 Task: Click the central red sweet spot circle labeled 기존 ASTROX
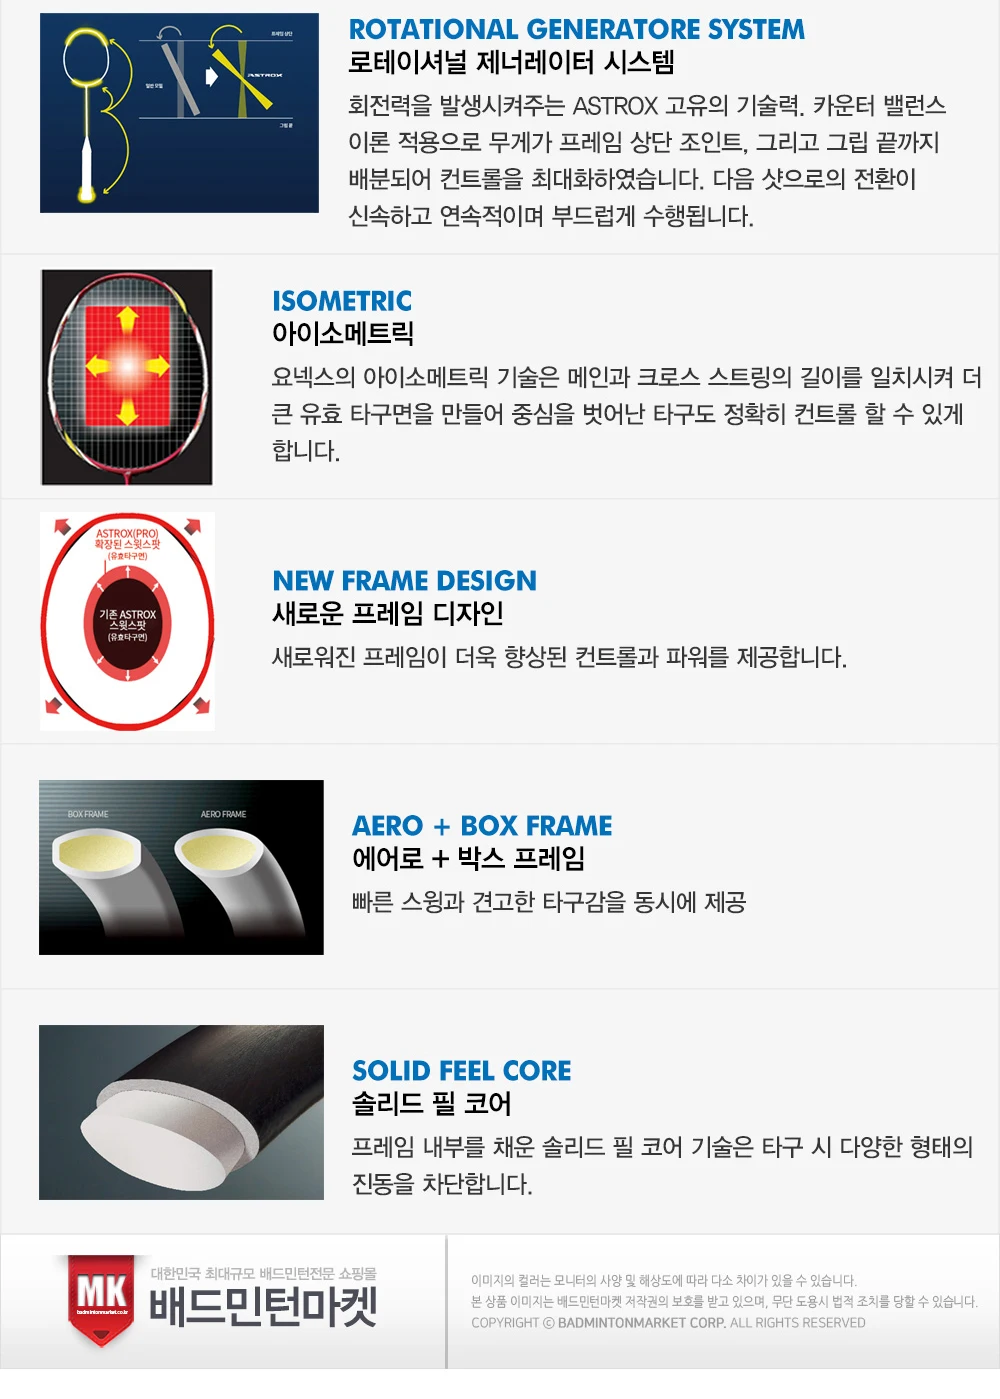coord(127,625)
